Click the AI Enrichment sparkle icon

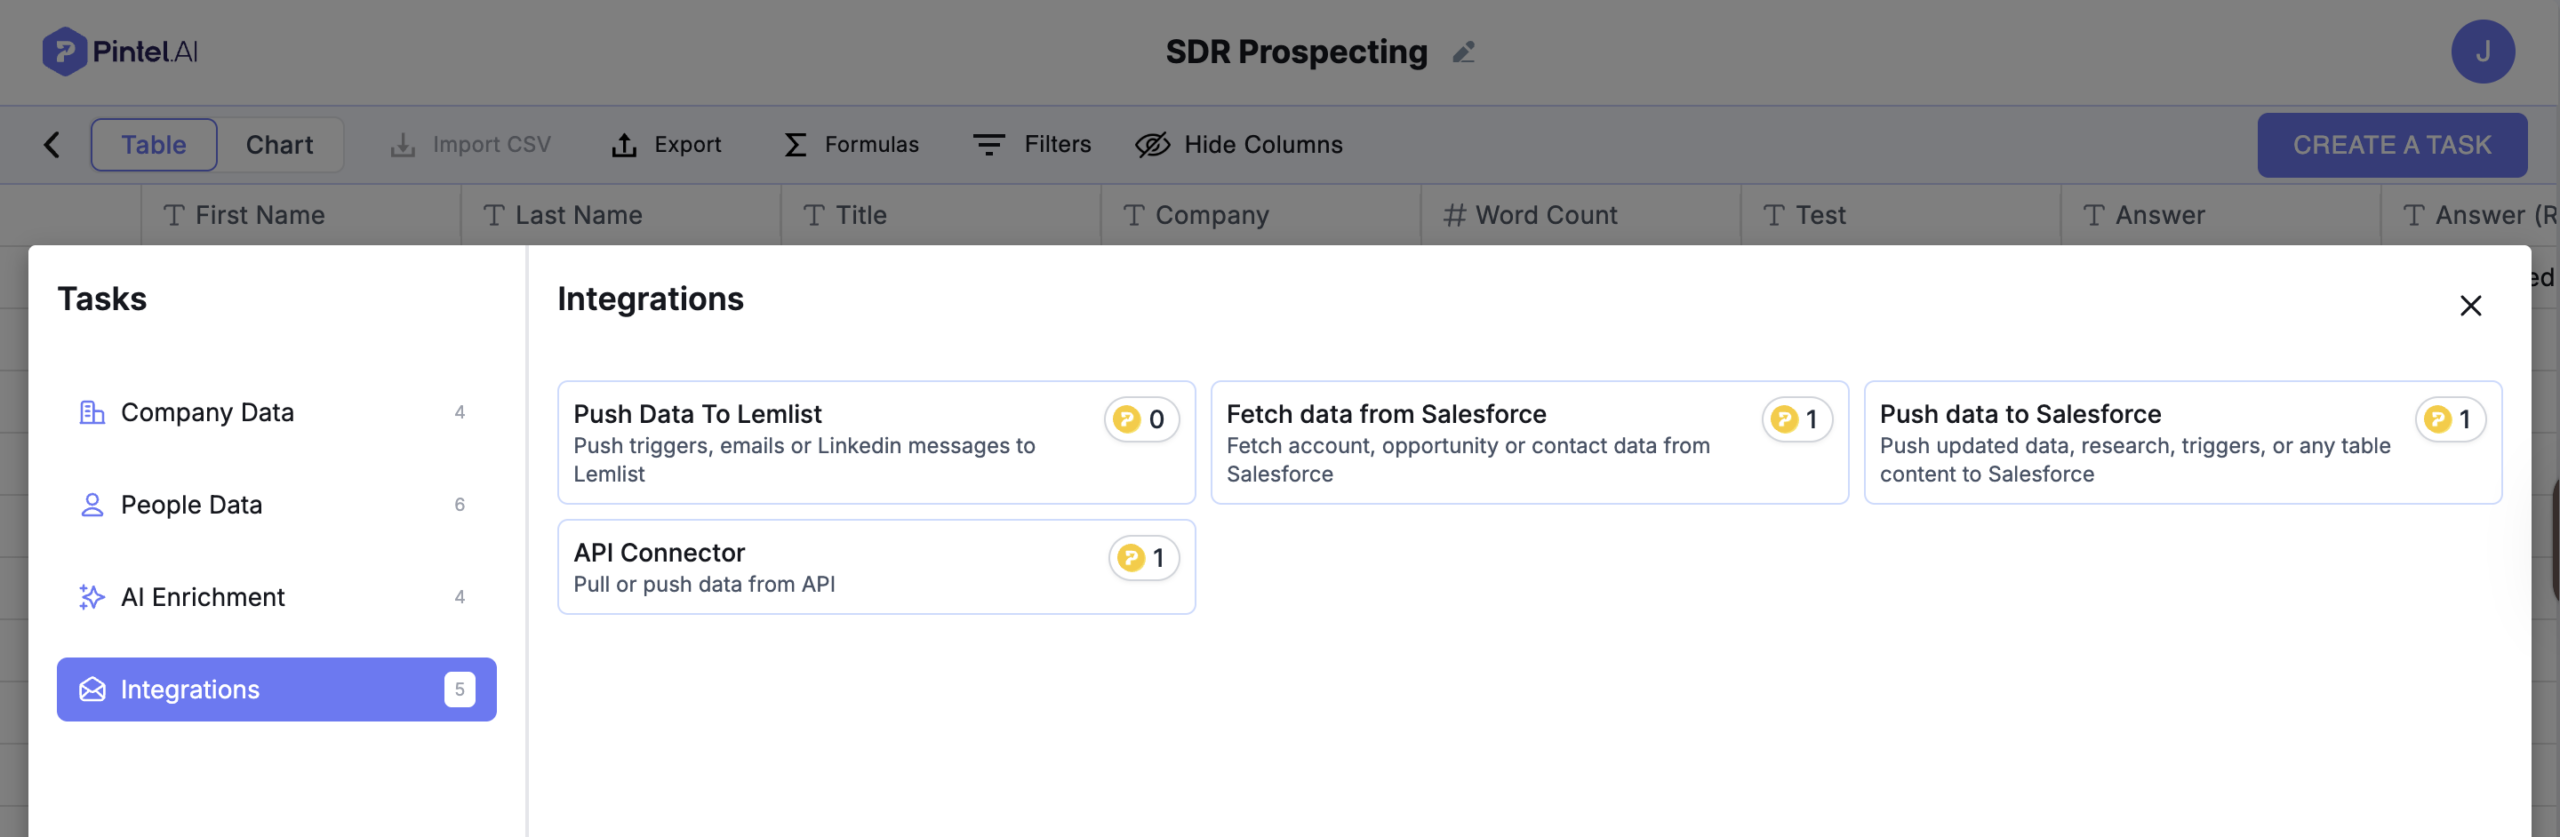pos(92,597)
